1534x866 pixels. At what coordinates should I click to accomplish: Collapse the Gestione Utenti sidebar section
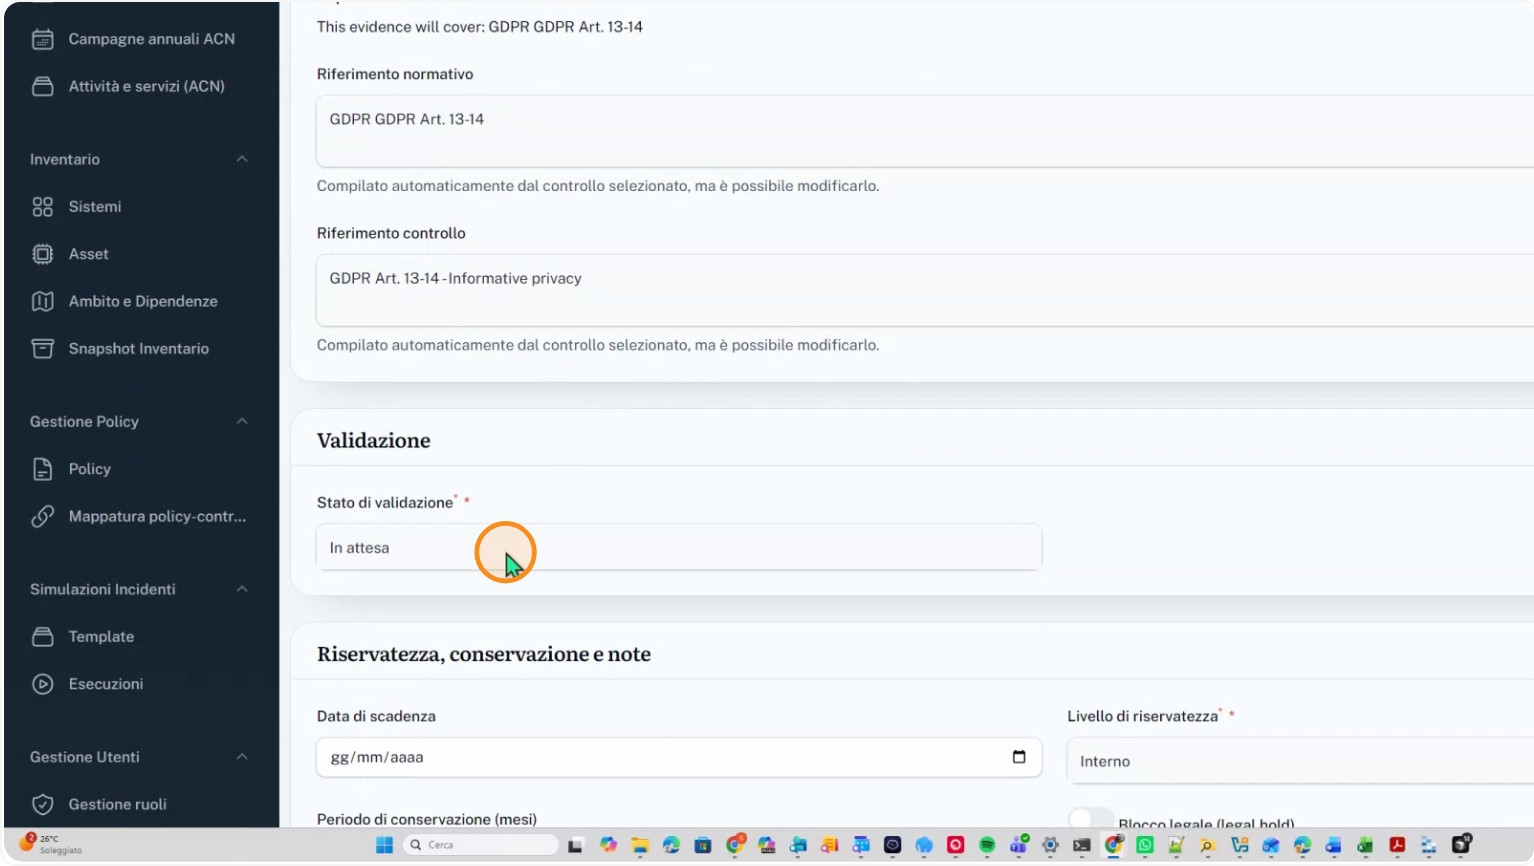click(242, 757)
